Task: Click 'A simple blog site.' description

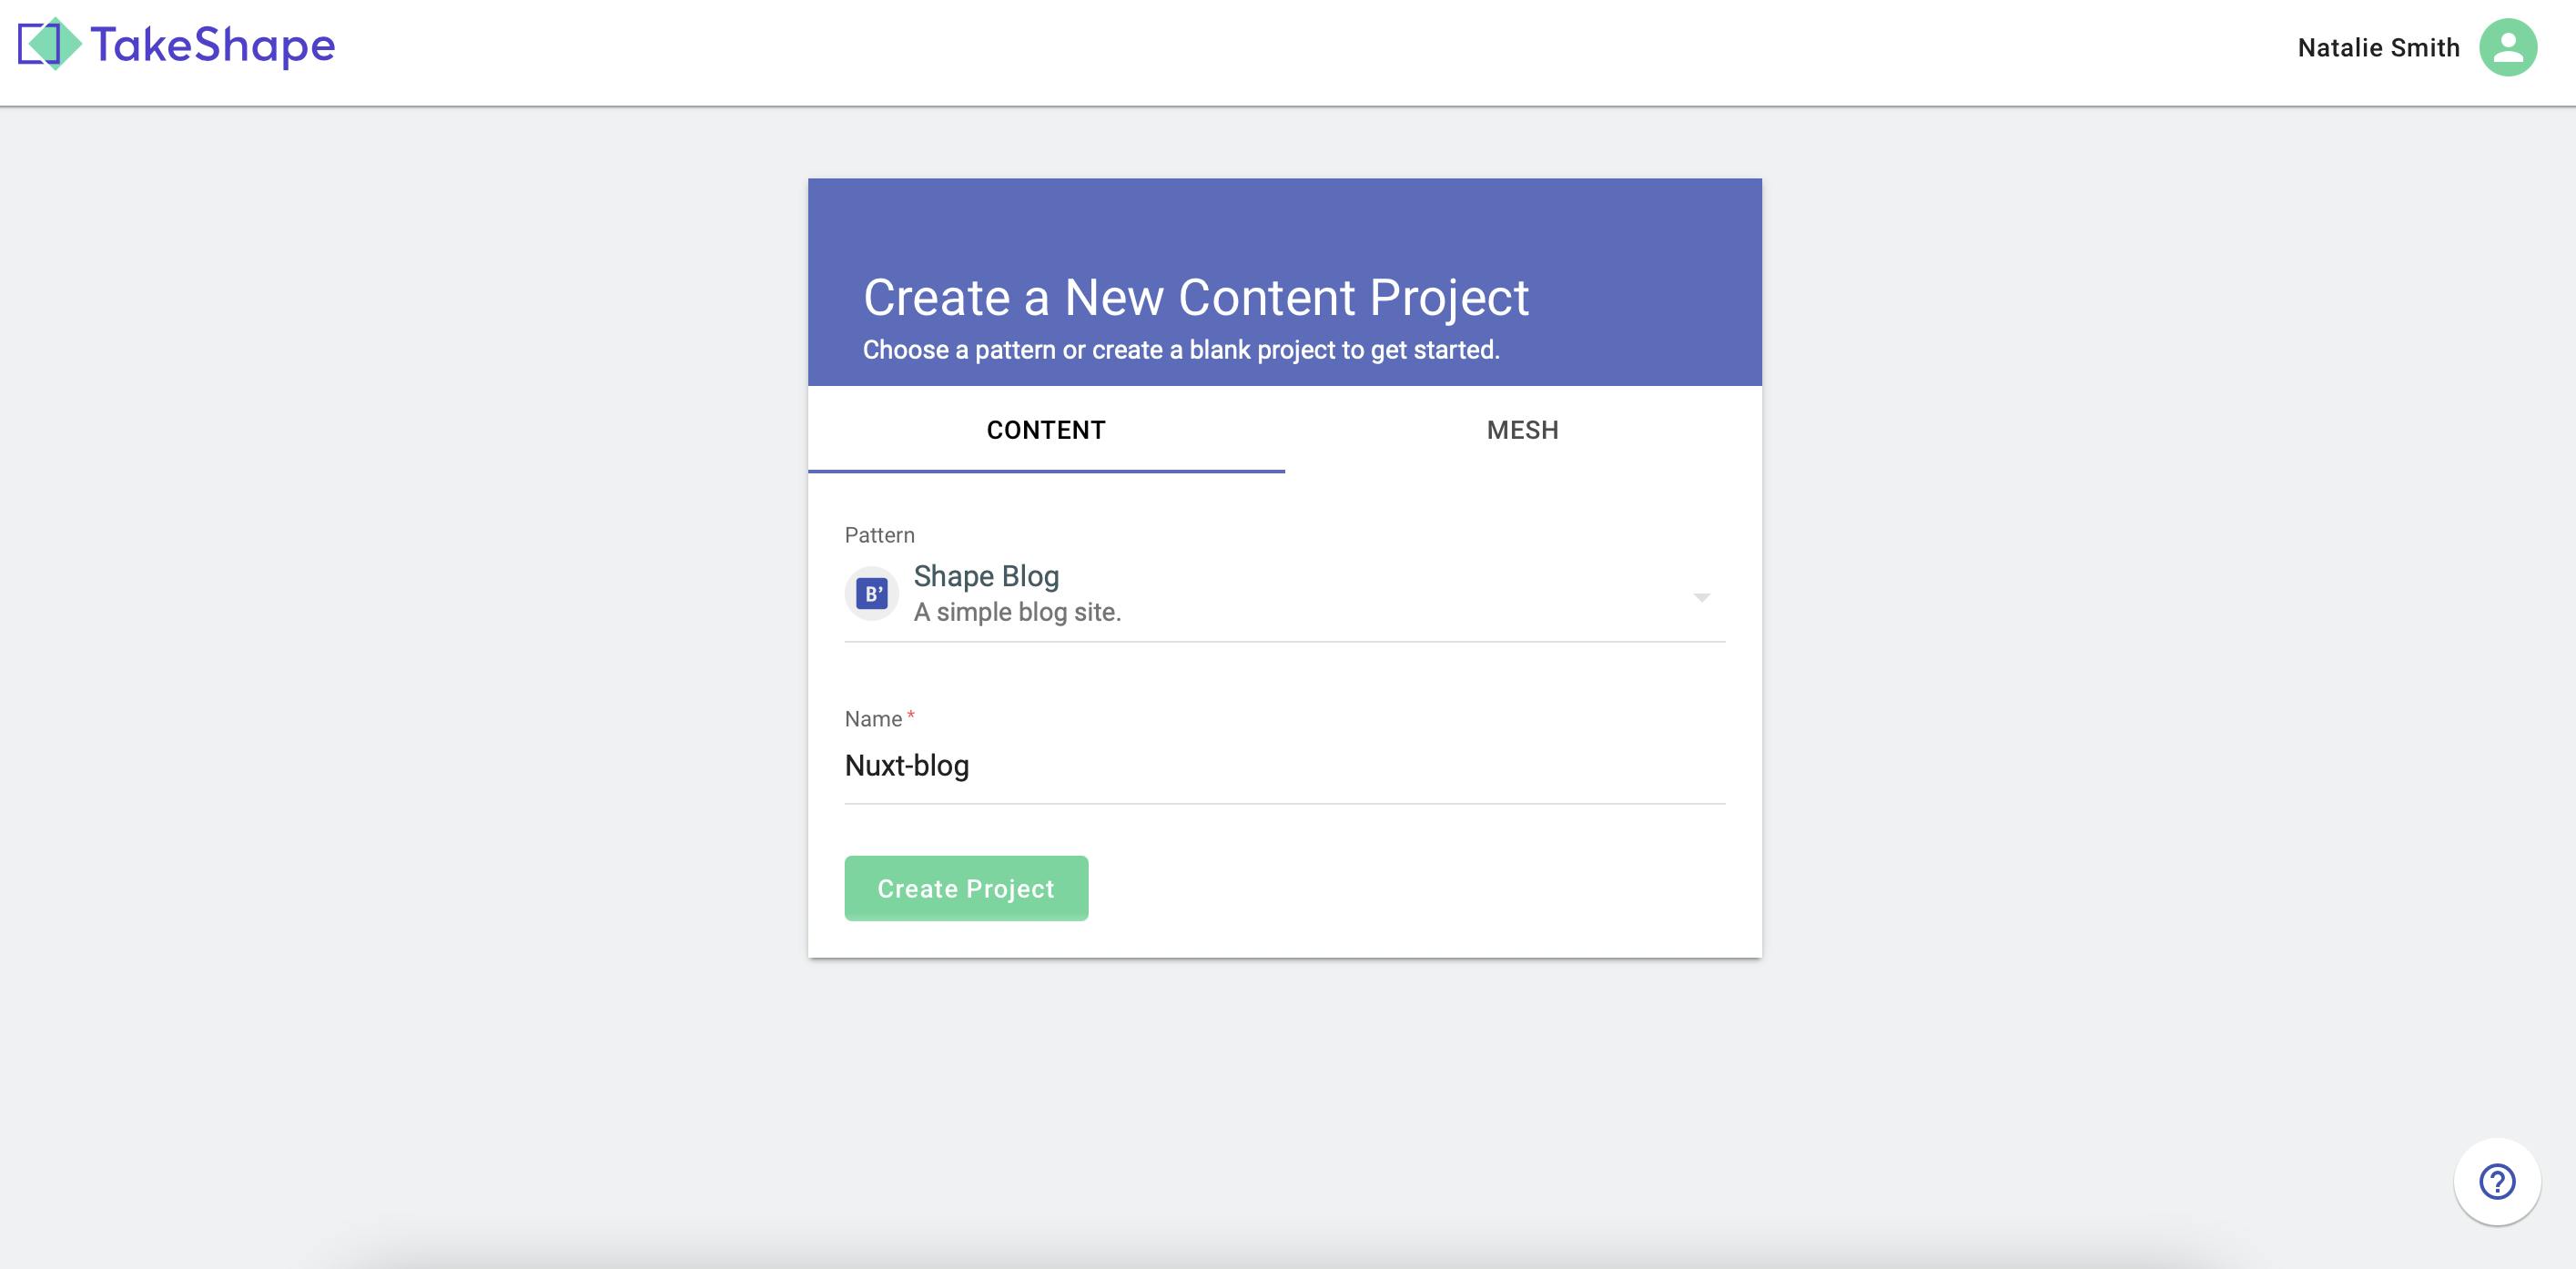Action: (x=1017, y=612)
